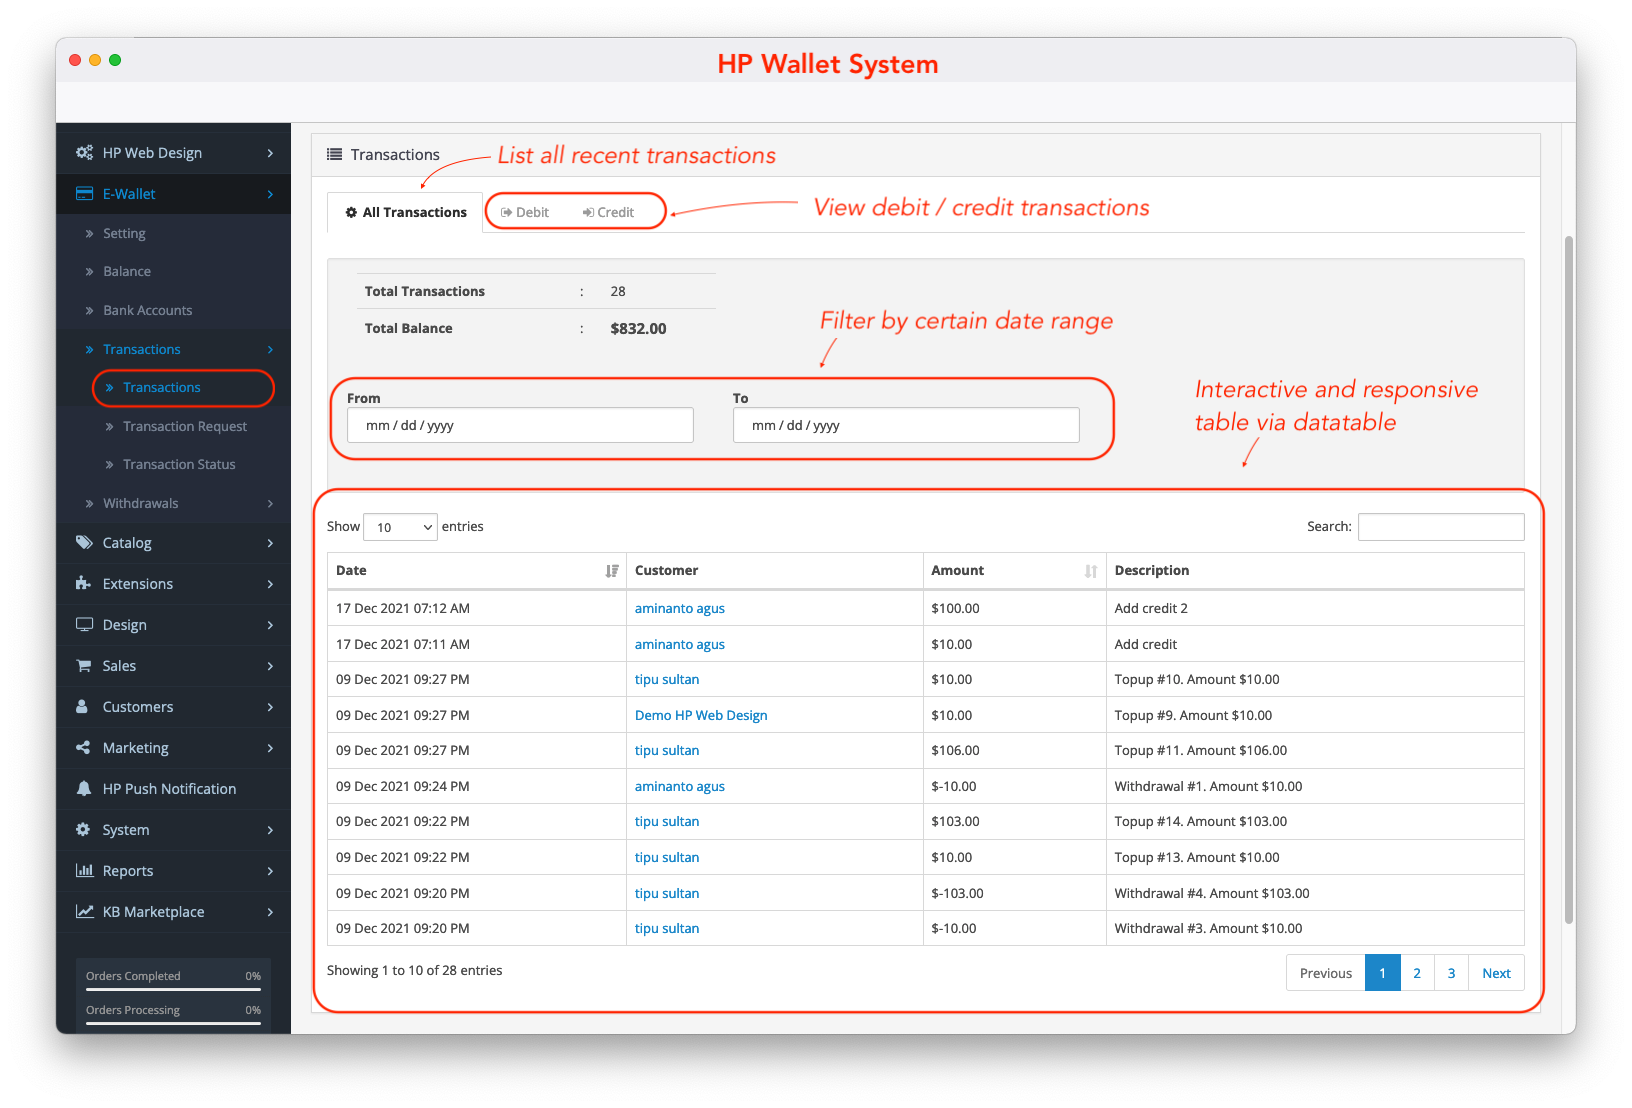Screen dimensions: 1632x1108
Task: Open the Show entries count dropdown
Action: (x=400, y=527)
